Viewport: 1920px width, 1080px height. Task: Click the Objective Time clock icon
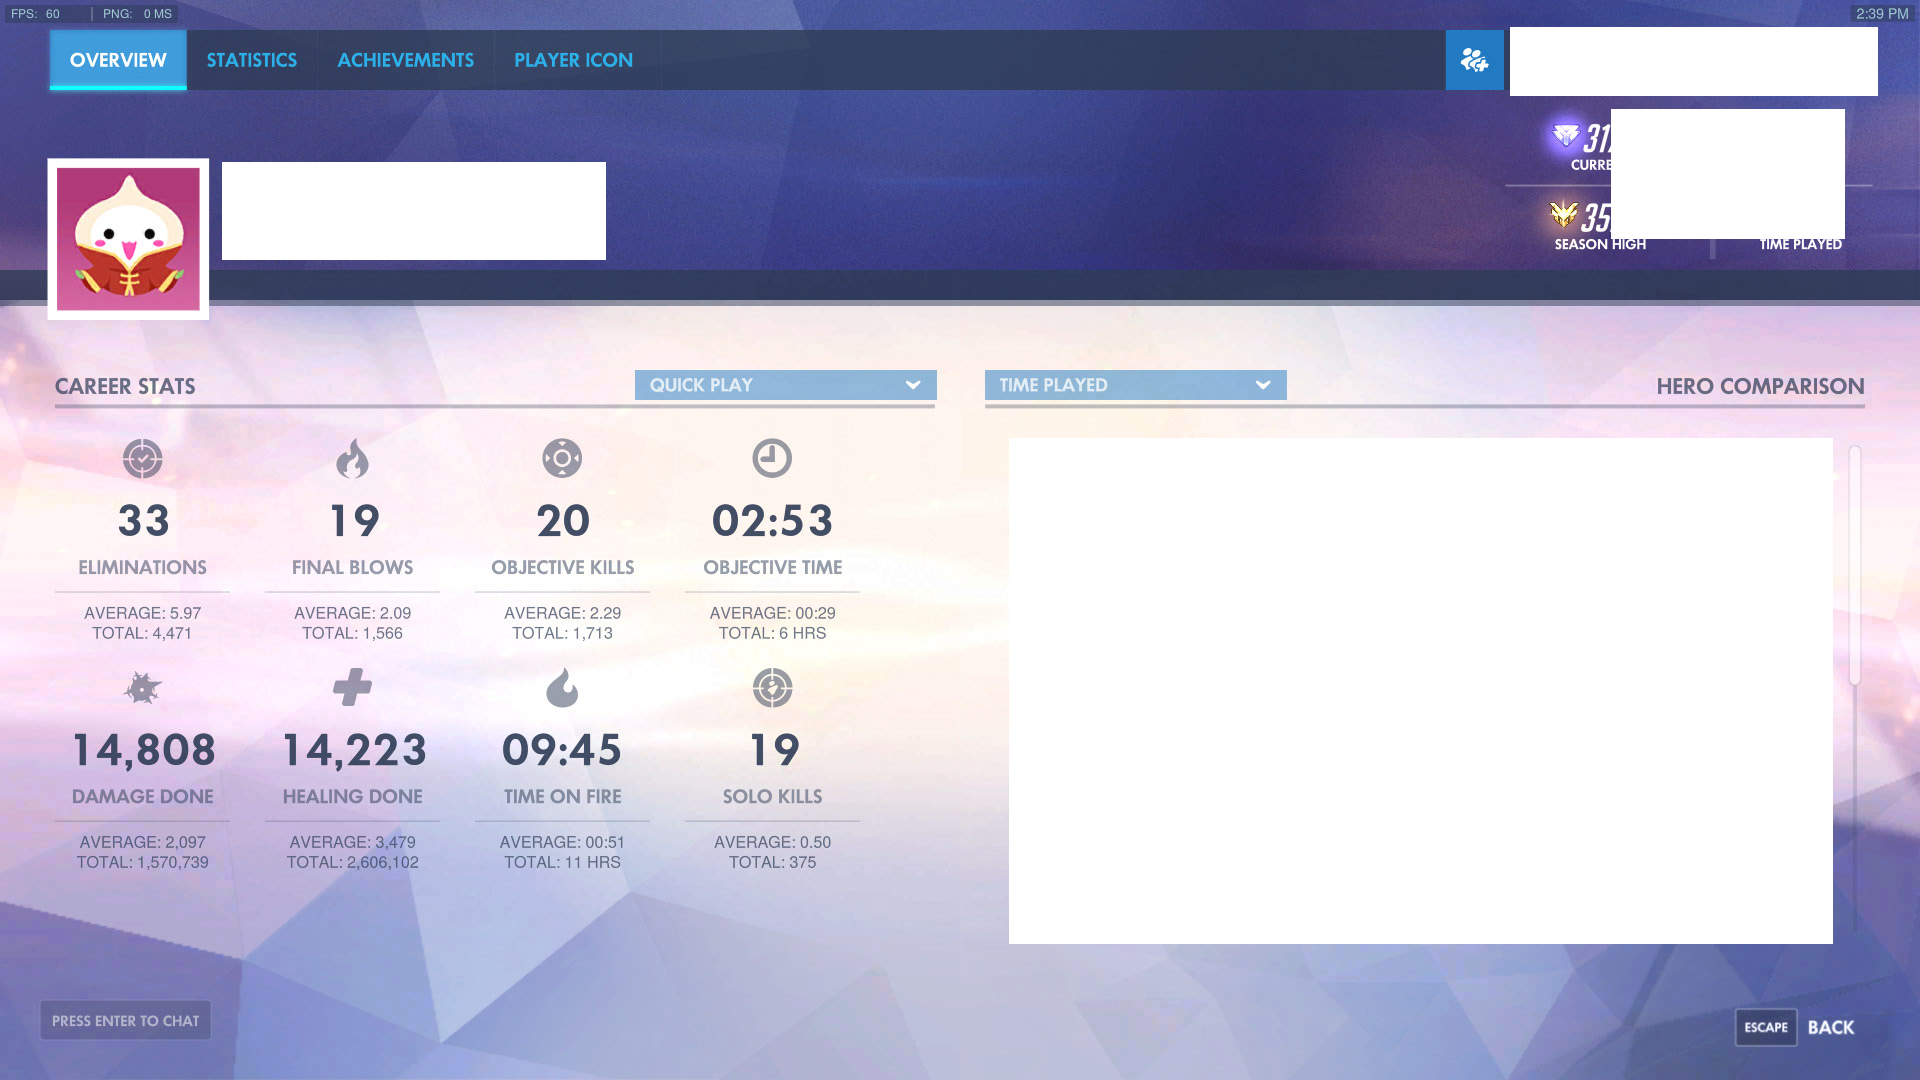[772, 459]
